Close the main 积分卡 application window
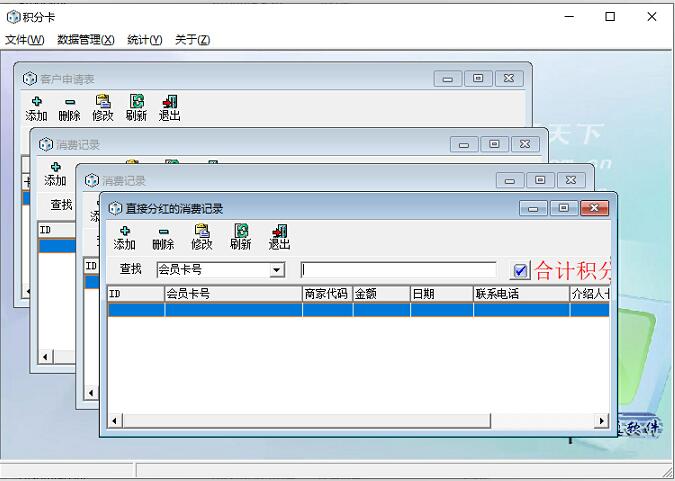 click(x=652, y=17)
